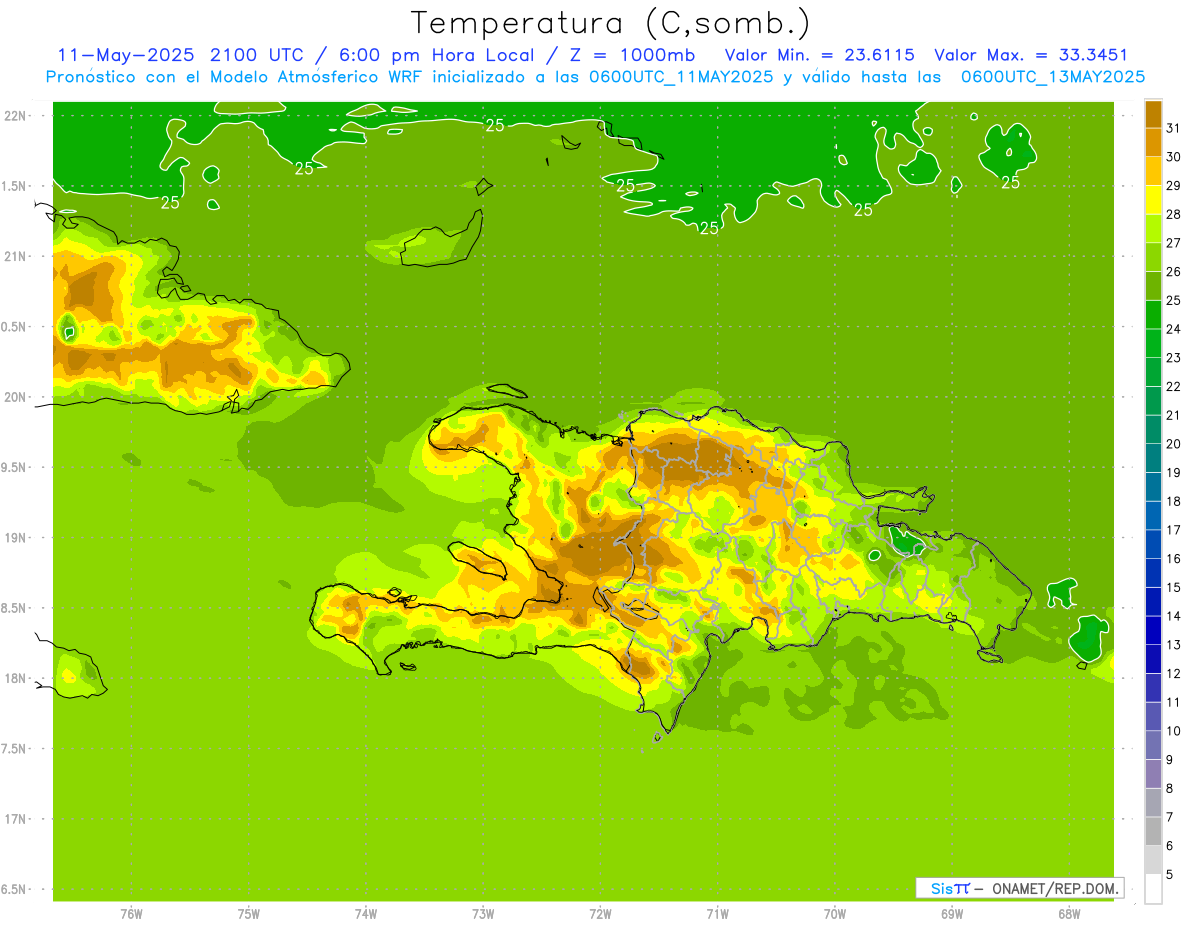This screenshot has width=1200, height=927.
Task: Click the '2100 UTC' time text
Action: pos(254,54)
